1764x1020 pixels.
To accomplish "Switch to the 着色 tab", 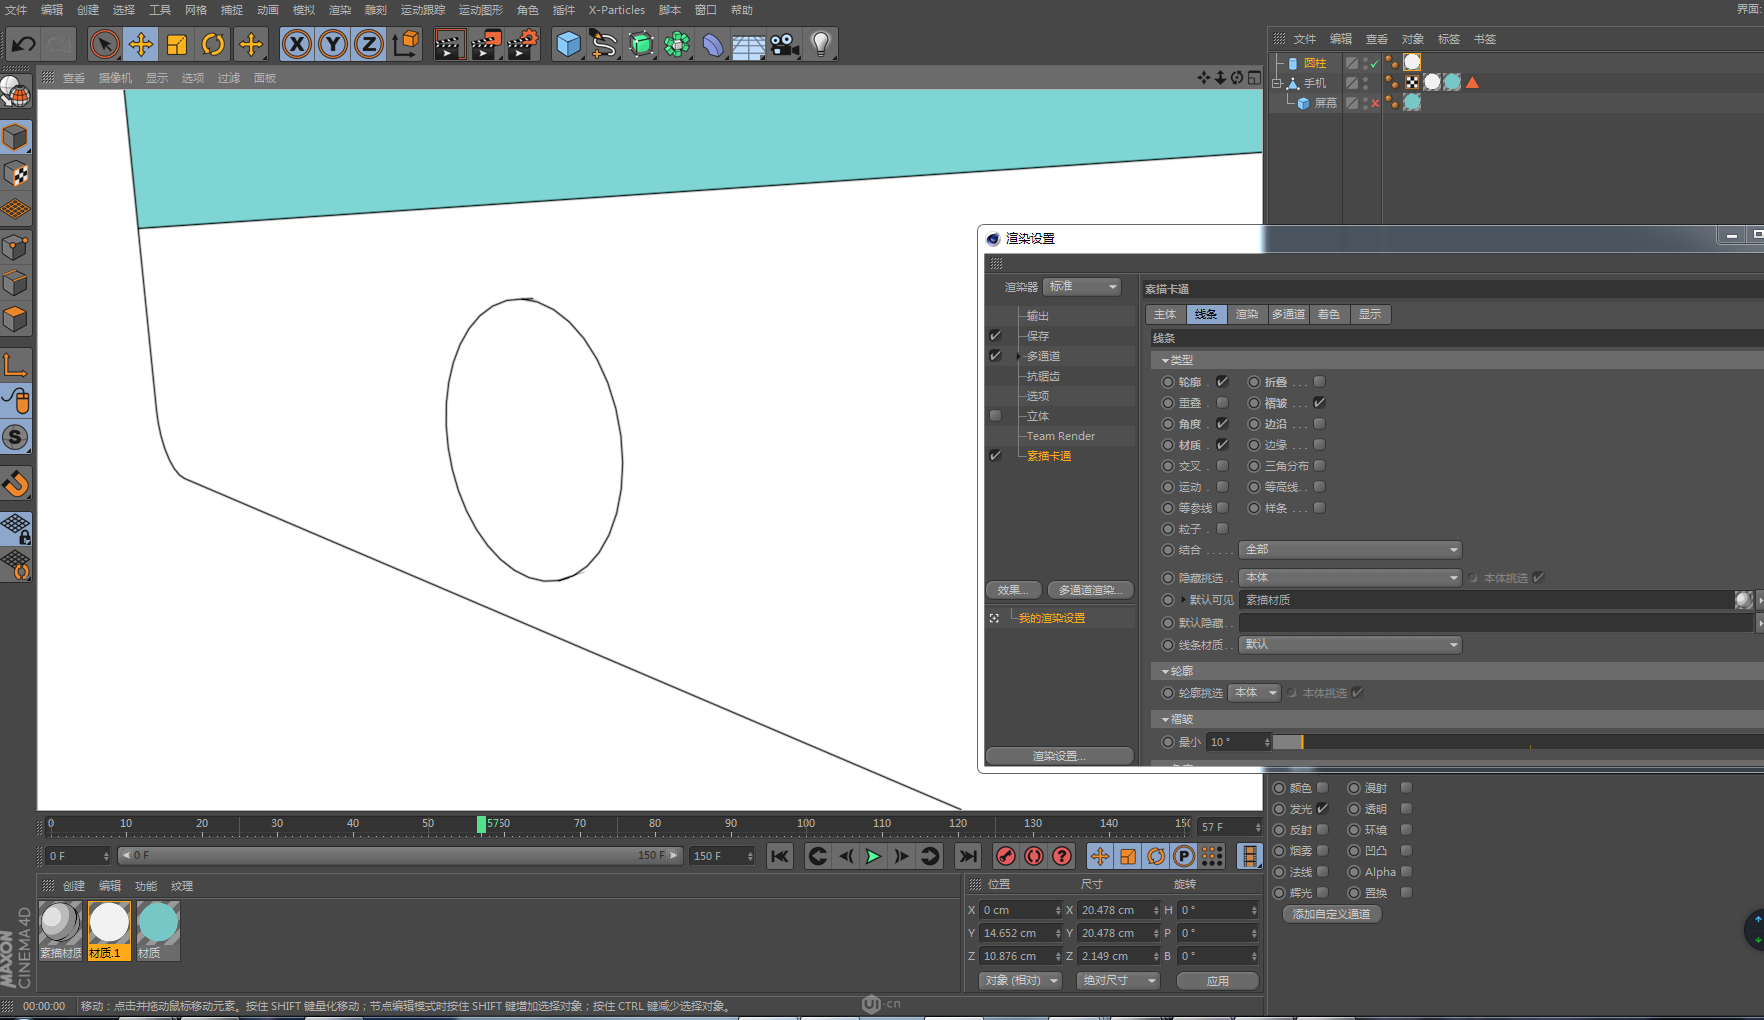I will [x=1328, y=314].
